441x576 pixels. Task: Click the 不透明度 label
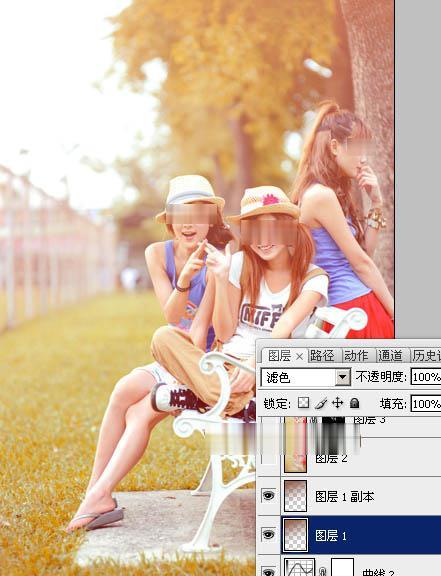pos(381,377)
